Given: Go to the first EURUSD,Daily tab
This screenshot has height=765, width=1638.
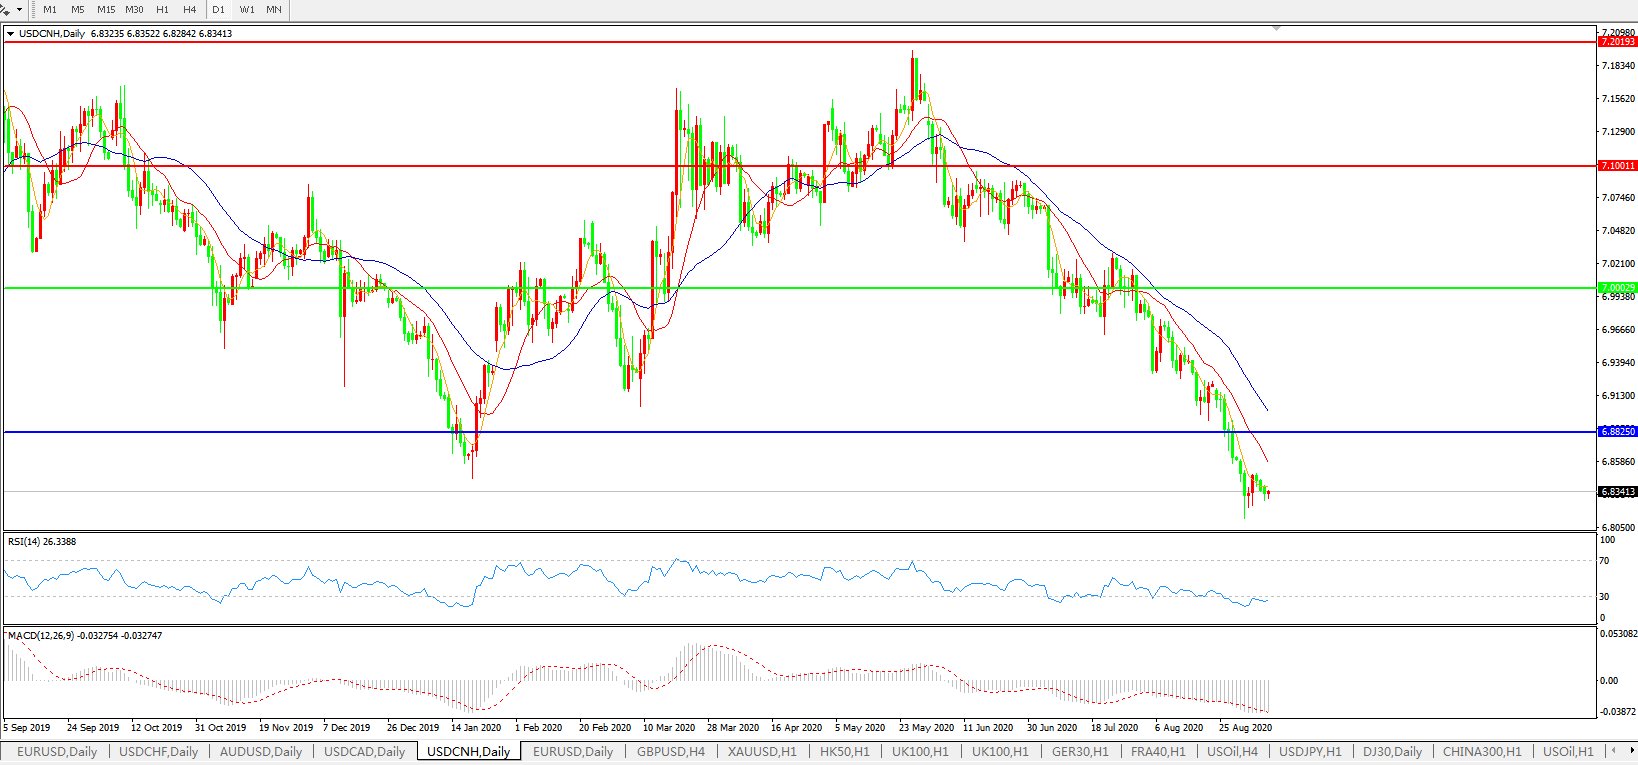Looking at the screenshot, I should click(x=57, y=752).
